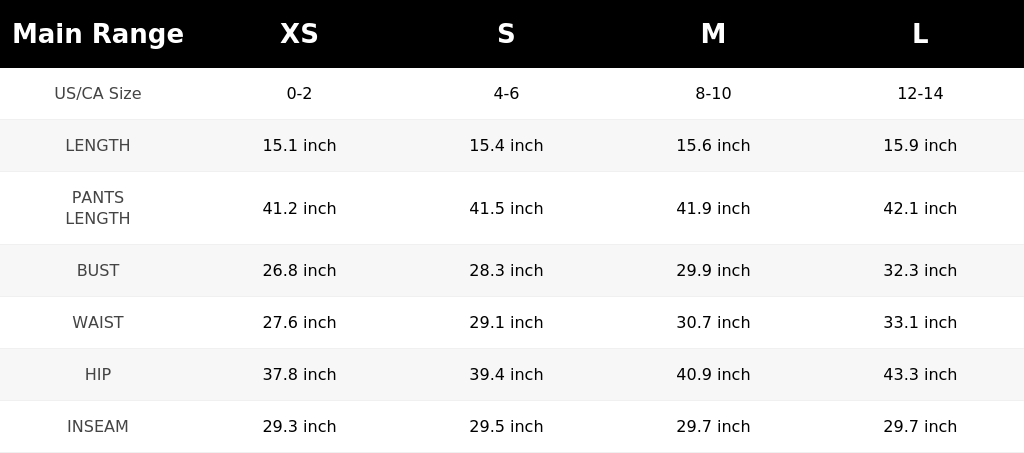Click the 0-2 US/CA size cell
The image size is (1024, 453).
point(299,93)
